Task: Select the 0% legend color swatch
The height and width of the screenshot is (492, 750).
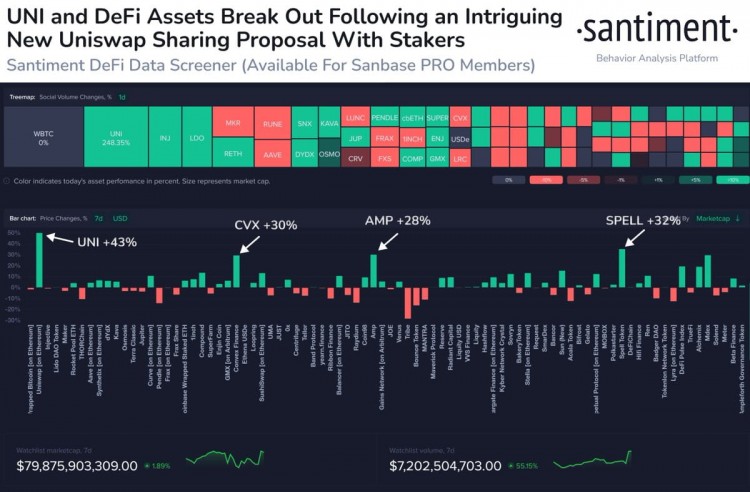Action: [x=508, y=181]
